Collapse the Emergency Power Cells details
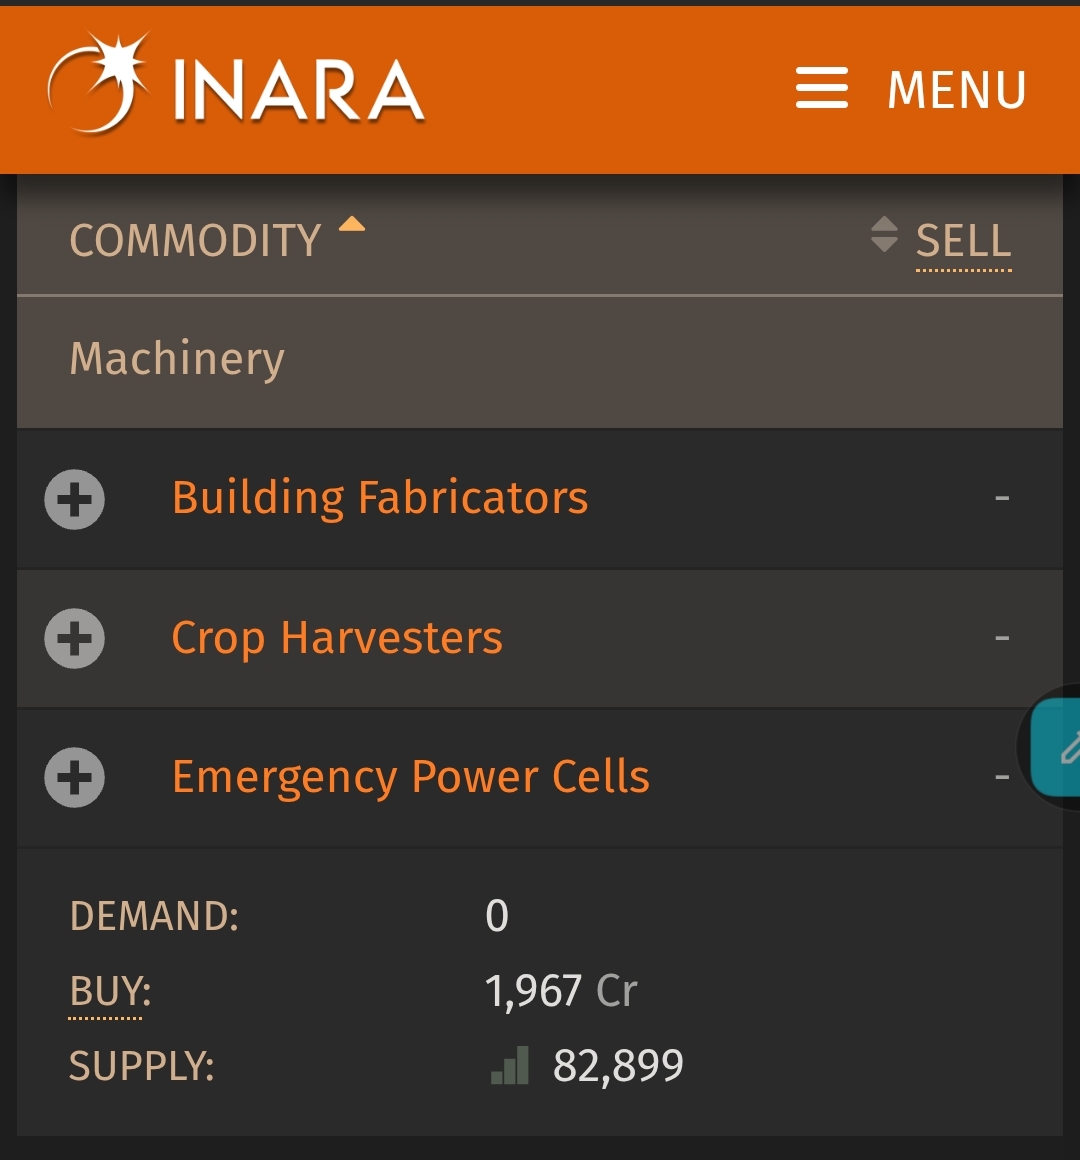The width and height of the screenshot is (1080, 1160). [x=75, y=778]
